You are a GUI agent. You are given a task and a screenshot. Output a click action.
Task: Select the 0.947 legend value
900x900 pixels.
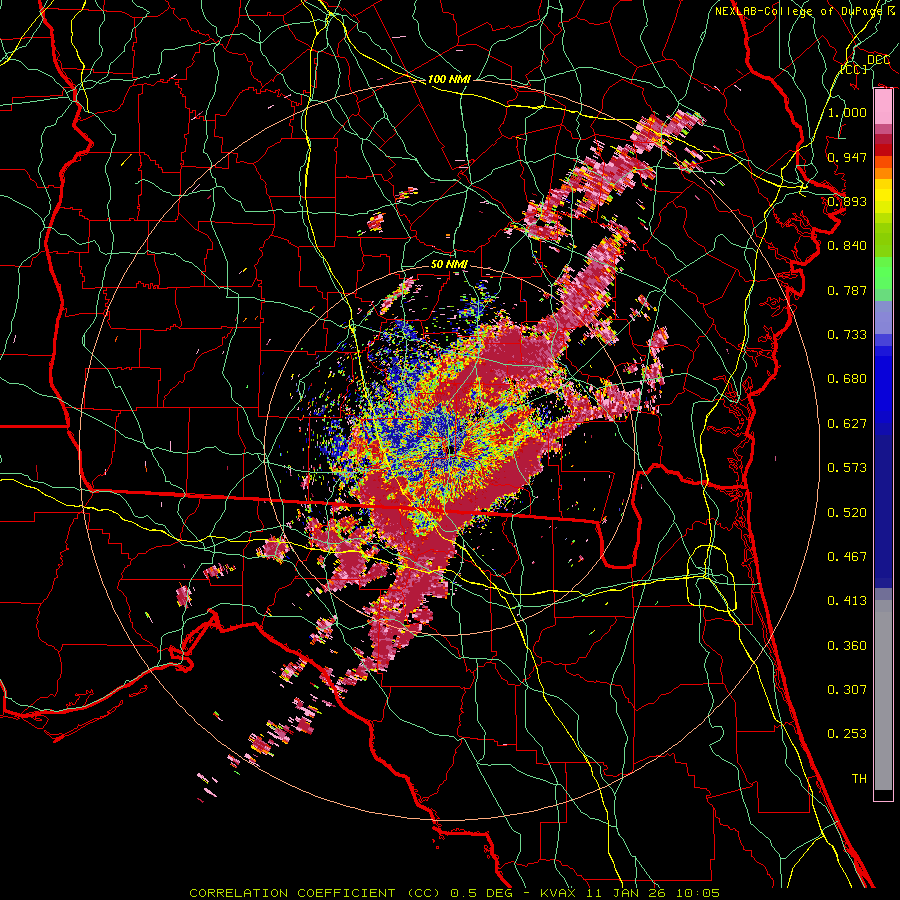click(x=847, y=157)
